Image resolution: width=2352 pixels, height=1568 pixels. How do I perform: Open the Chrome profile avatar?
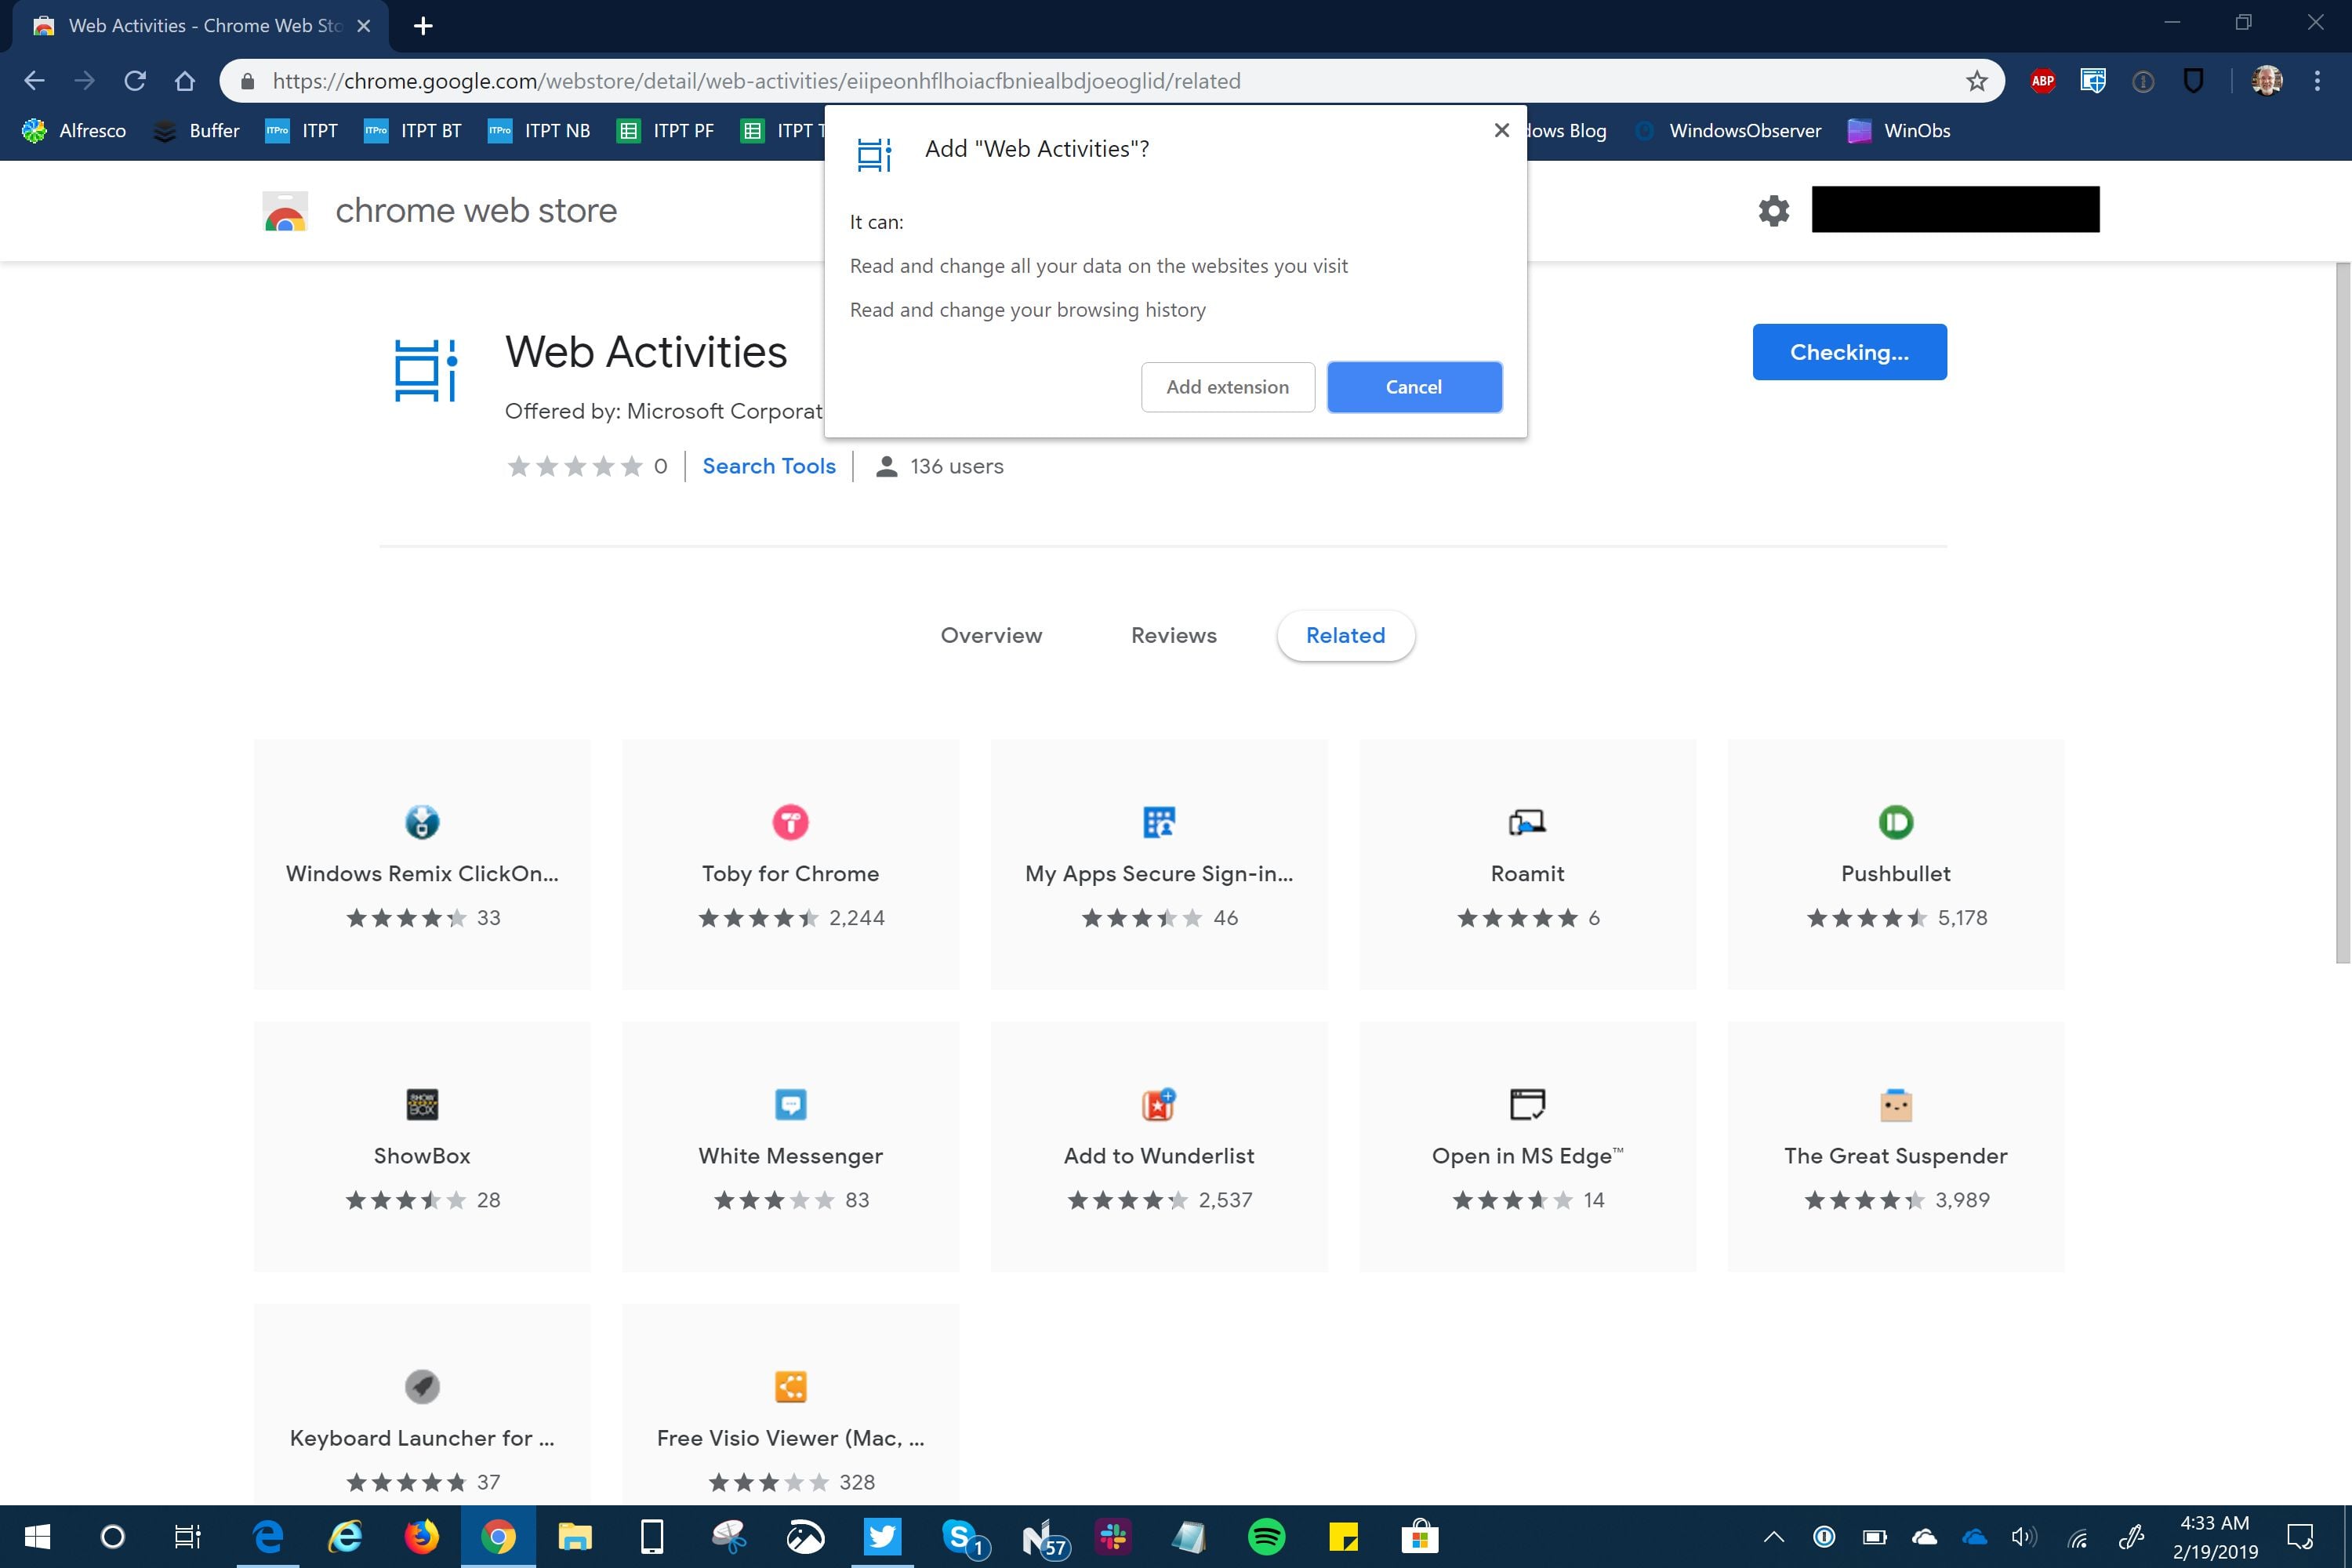(2266, 81)
